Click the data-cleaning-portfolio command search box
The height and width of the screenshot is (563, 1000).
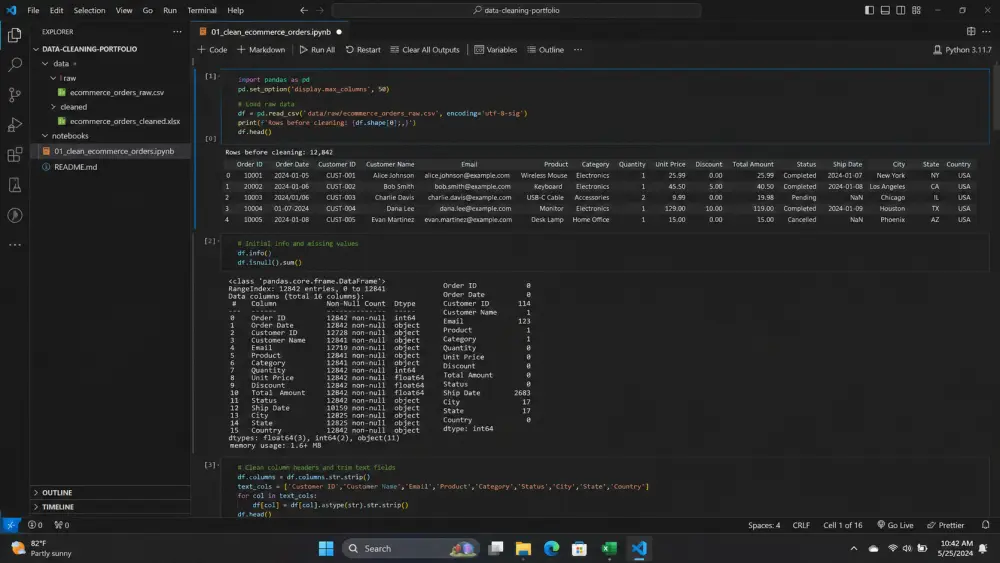coord(517,10)
